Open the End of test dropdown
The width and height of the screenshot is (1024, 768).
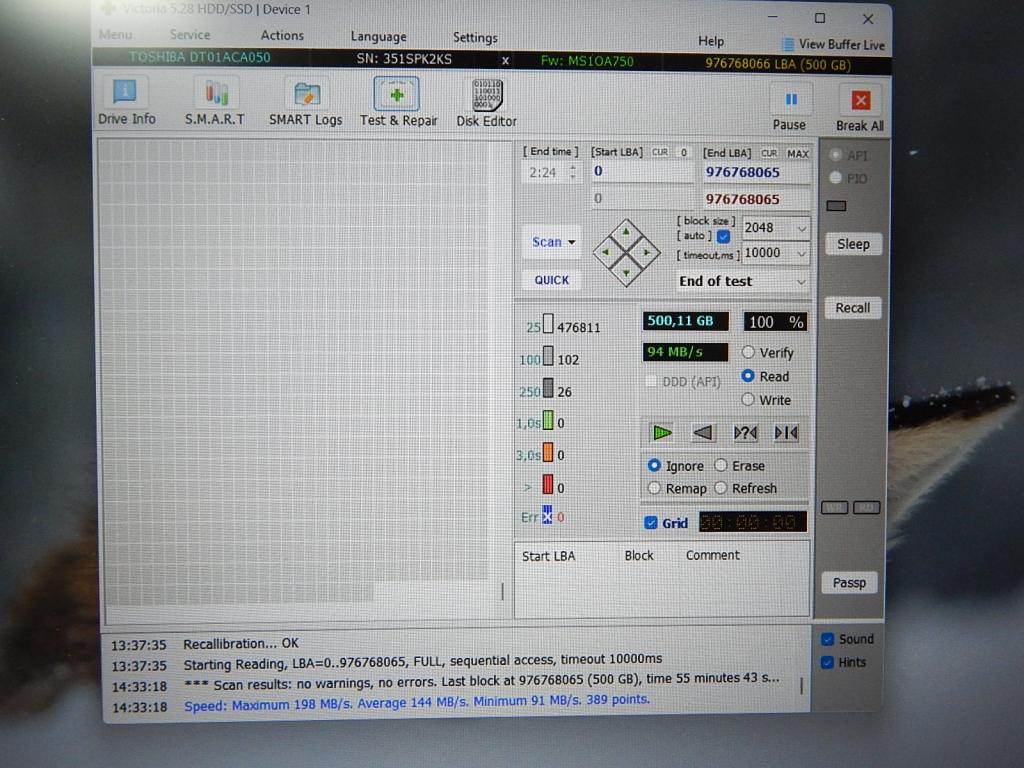pyautogui.click(x=742, y=281)
